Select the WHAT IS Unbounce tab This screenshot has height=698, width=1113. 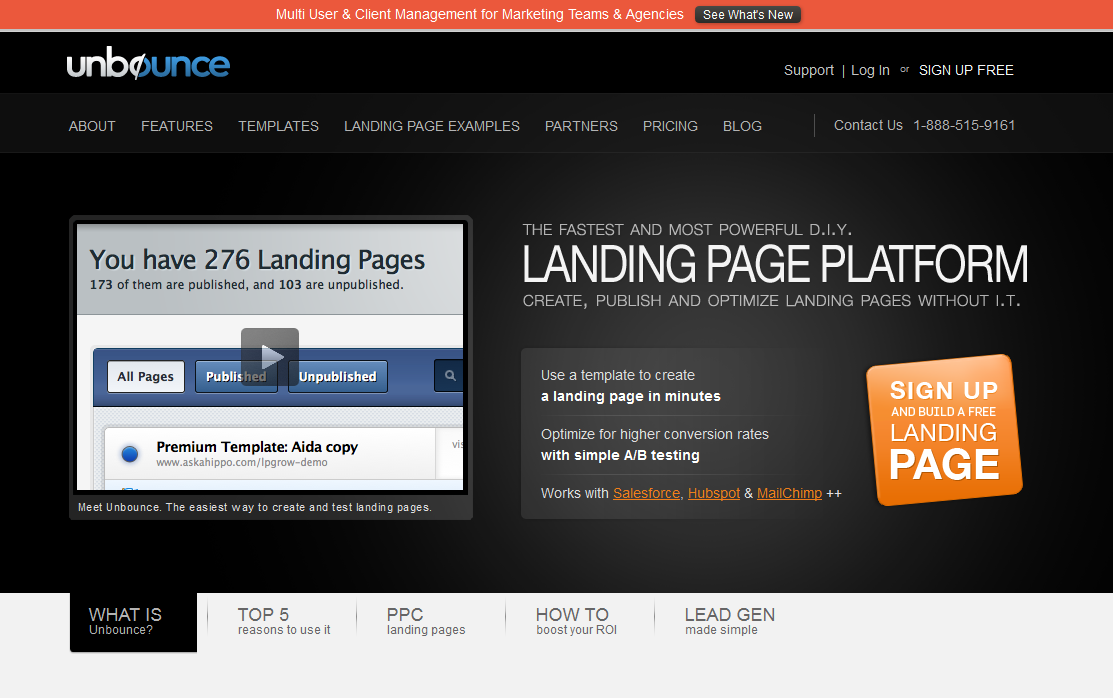pos(133,621)
